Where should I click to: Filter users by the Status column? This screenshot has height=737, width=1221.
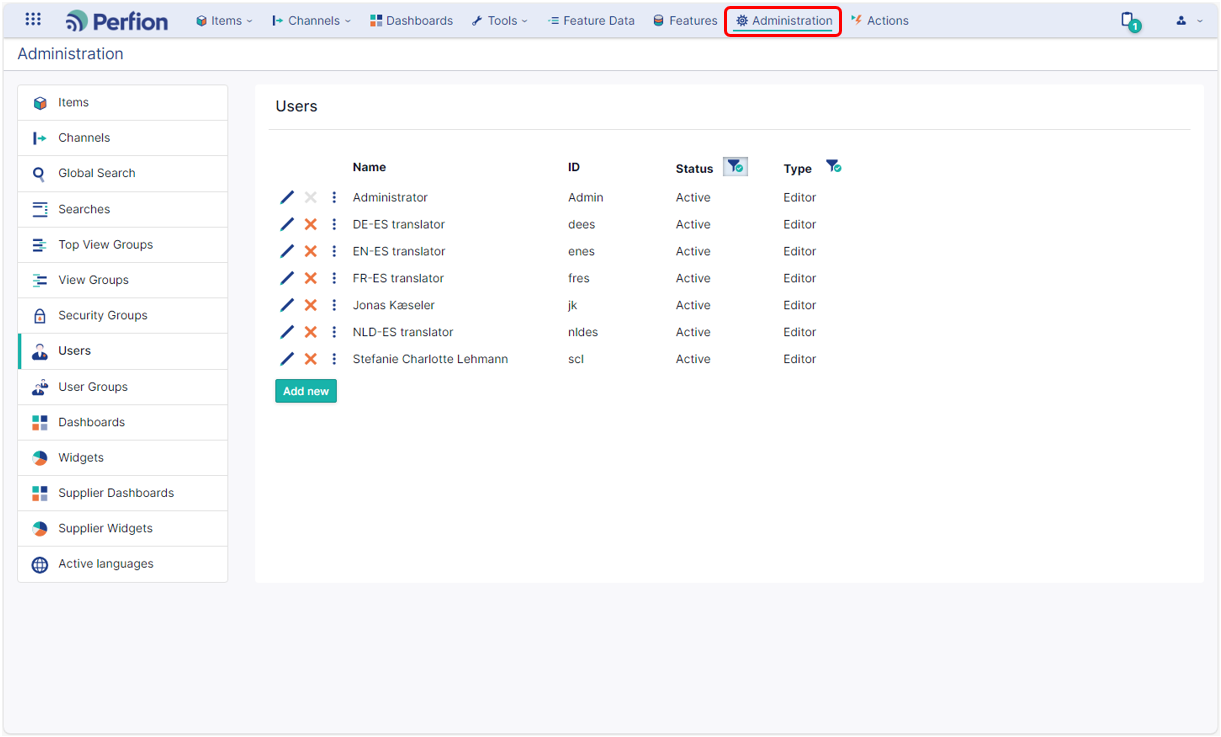point(735,166)
